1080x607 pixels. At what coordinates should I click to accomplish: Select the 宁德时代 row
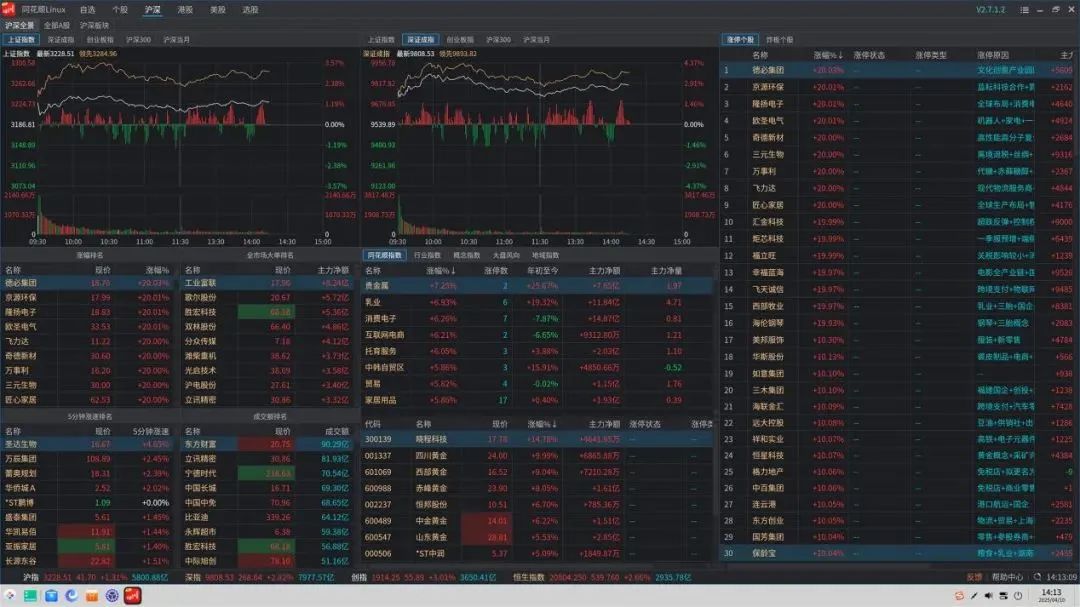(267, 473)
